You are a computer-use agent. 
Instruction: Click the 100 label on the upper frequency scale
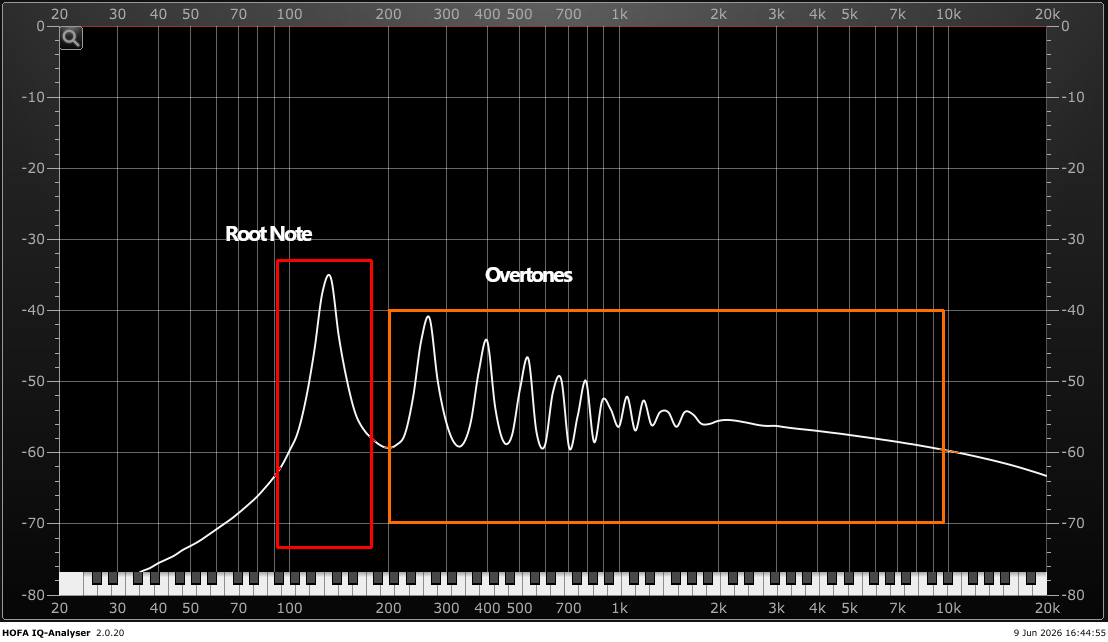[x=289, y=14]
